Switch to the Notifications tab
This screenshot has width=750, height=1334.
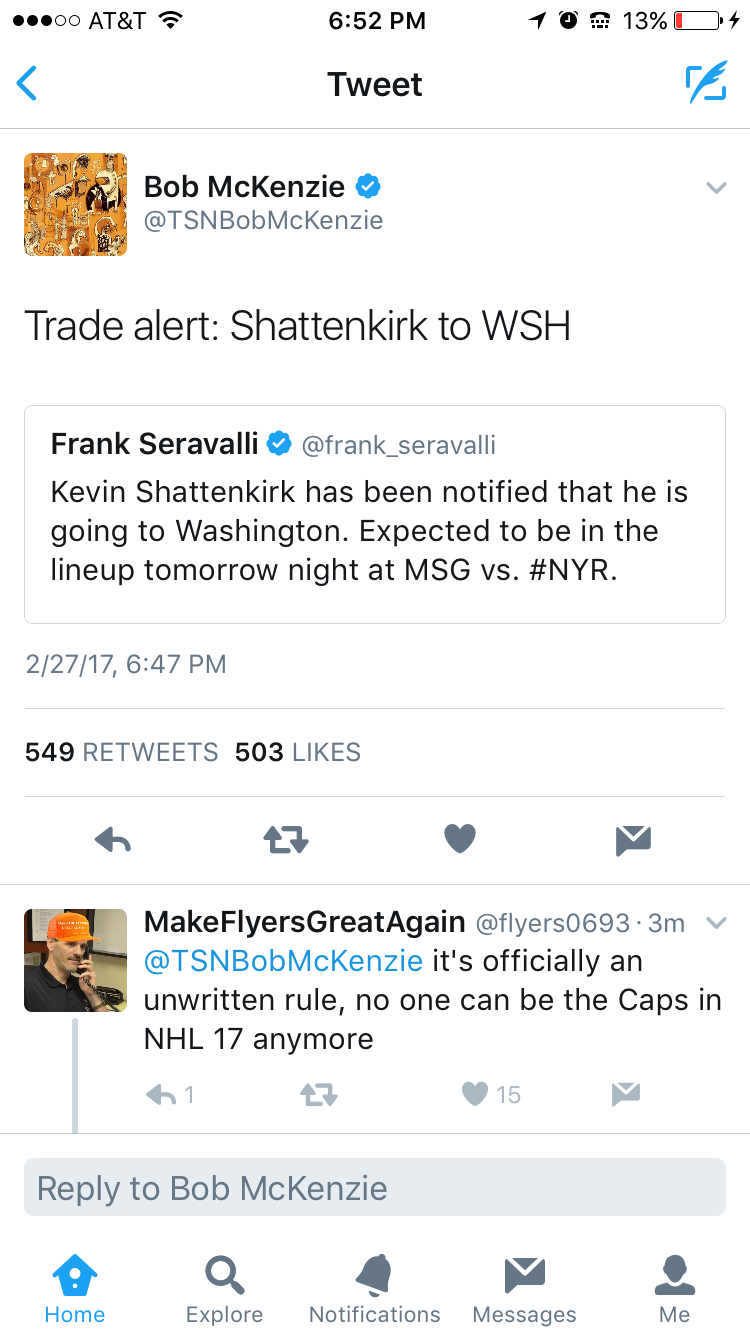pyautogui.click(x=375, y=1290)
